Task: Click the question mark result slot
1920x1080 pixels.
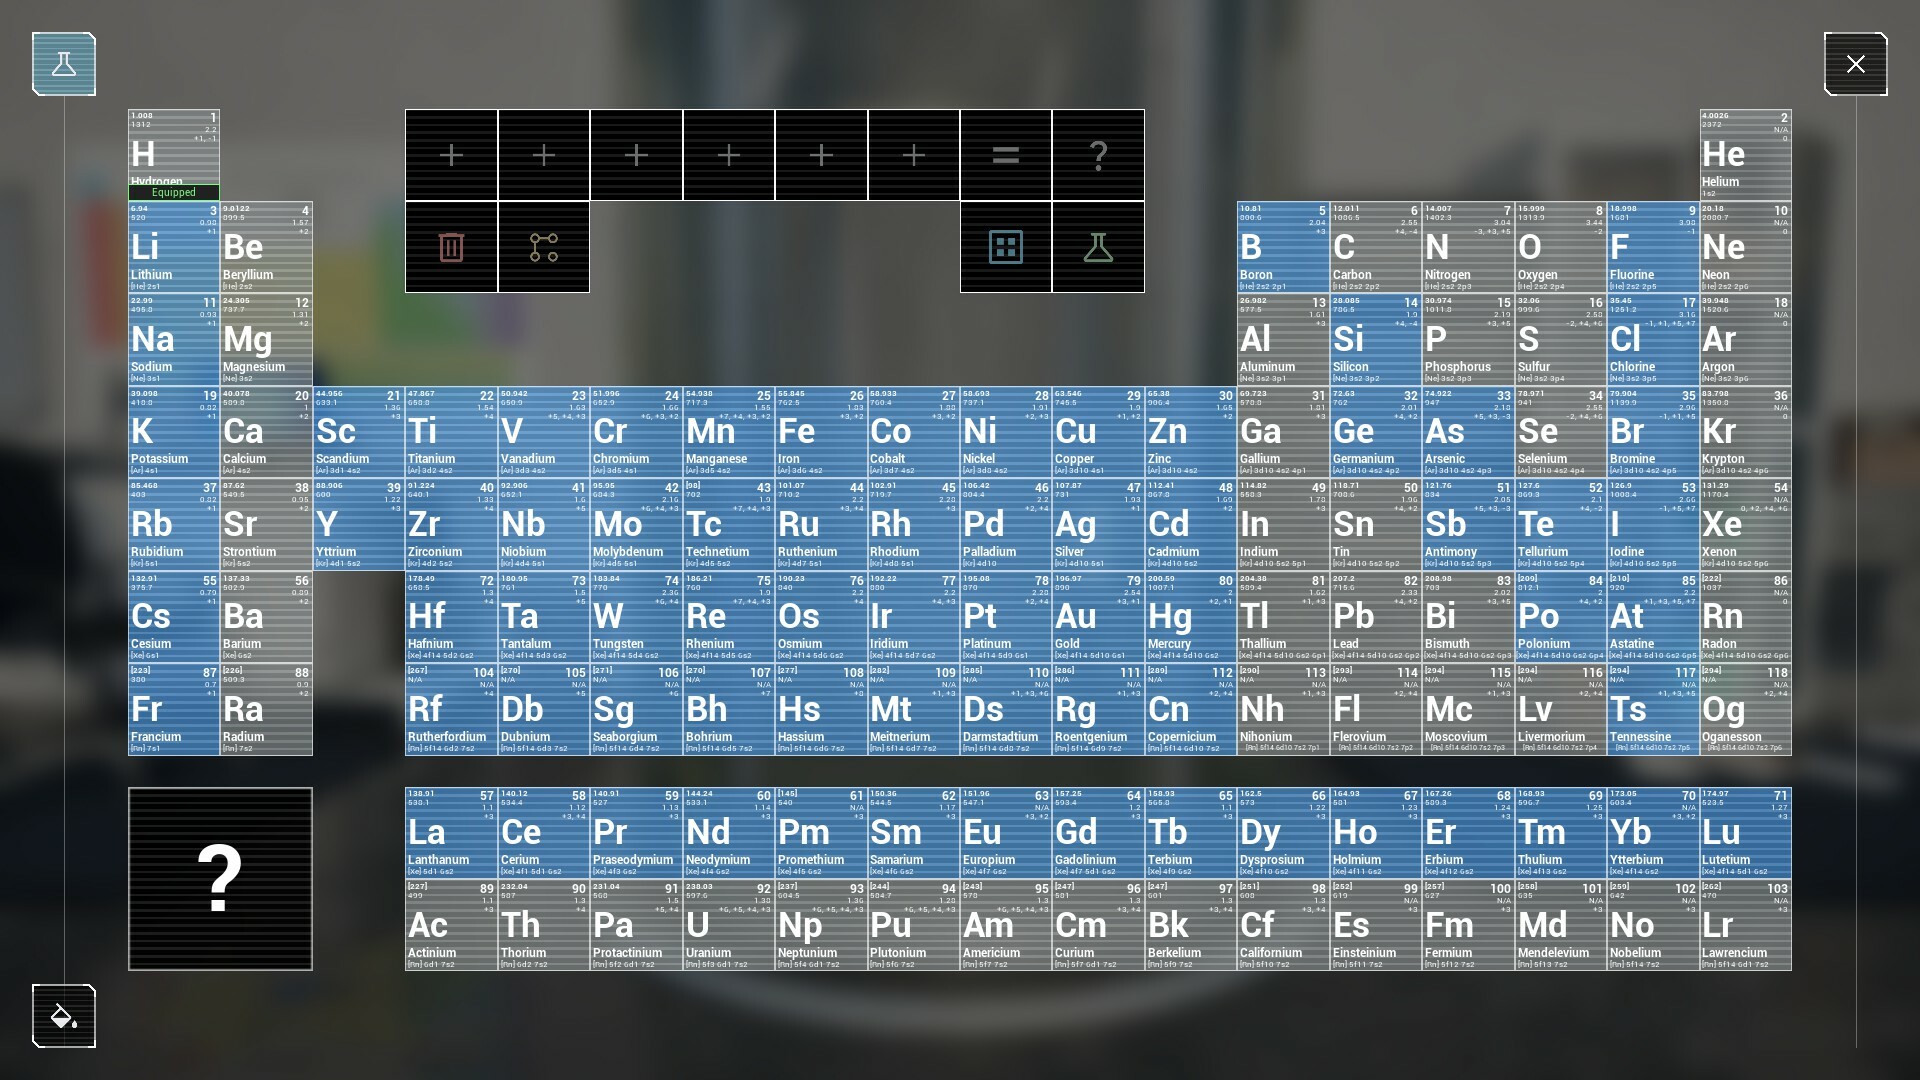Action: tap(1098, 155)
